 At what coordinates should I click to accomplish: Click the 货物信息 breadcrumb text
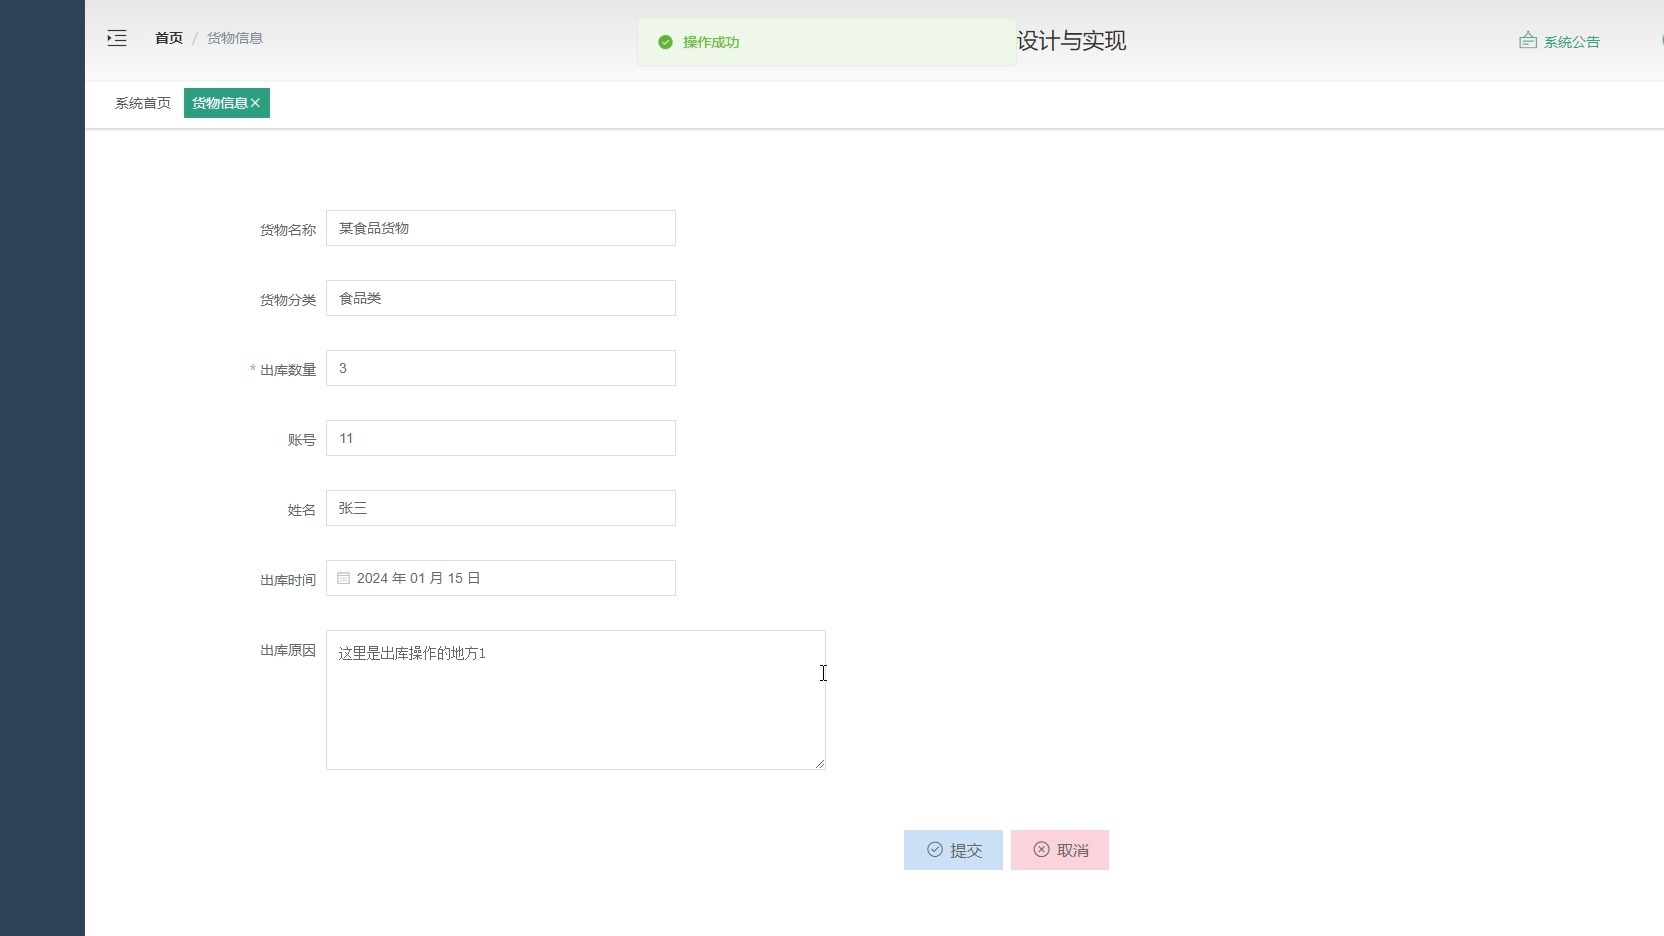(x=235, y=38)
